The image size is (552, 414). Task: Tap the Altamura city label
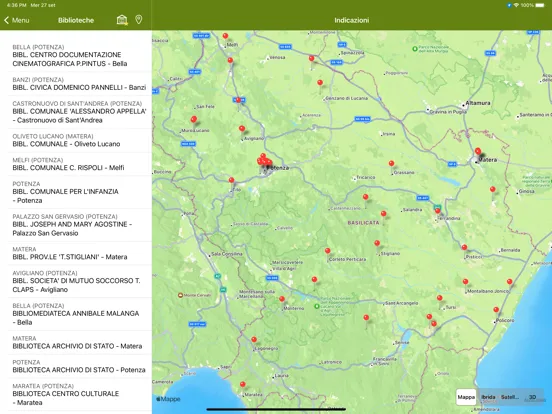click(478, 103)
